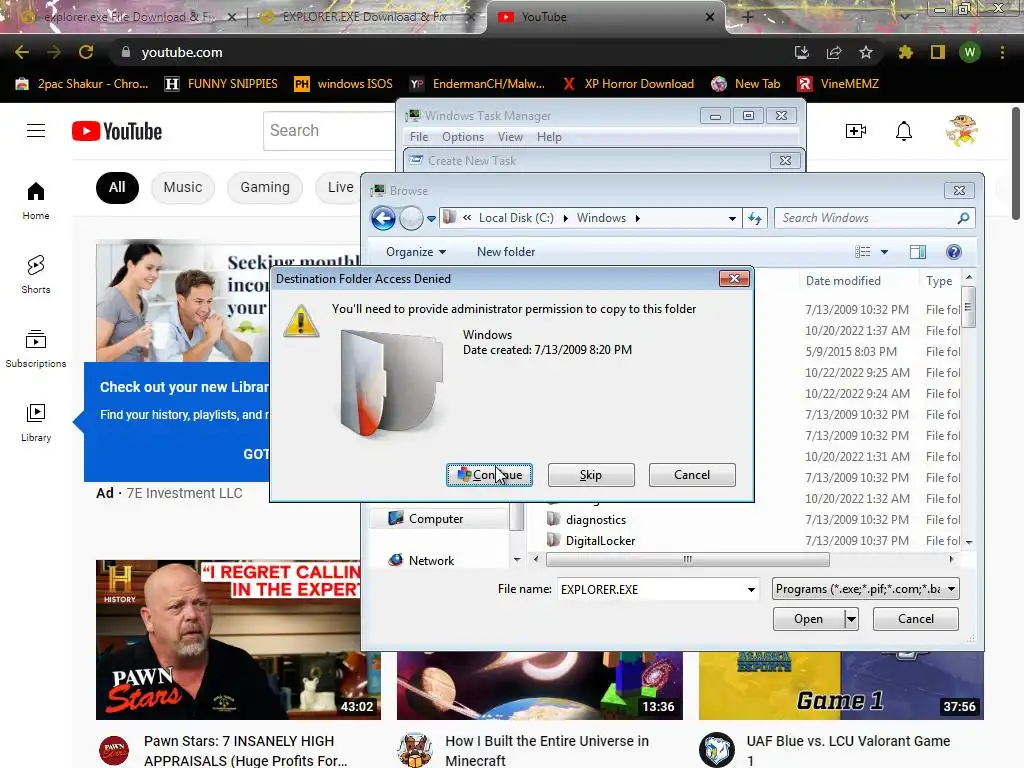1024x768 pixels.
Task: Refresh the Windows folder view
Action: point(755,219)
